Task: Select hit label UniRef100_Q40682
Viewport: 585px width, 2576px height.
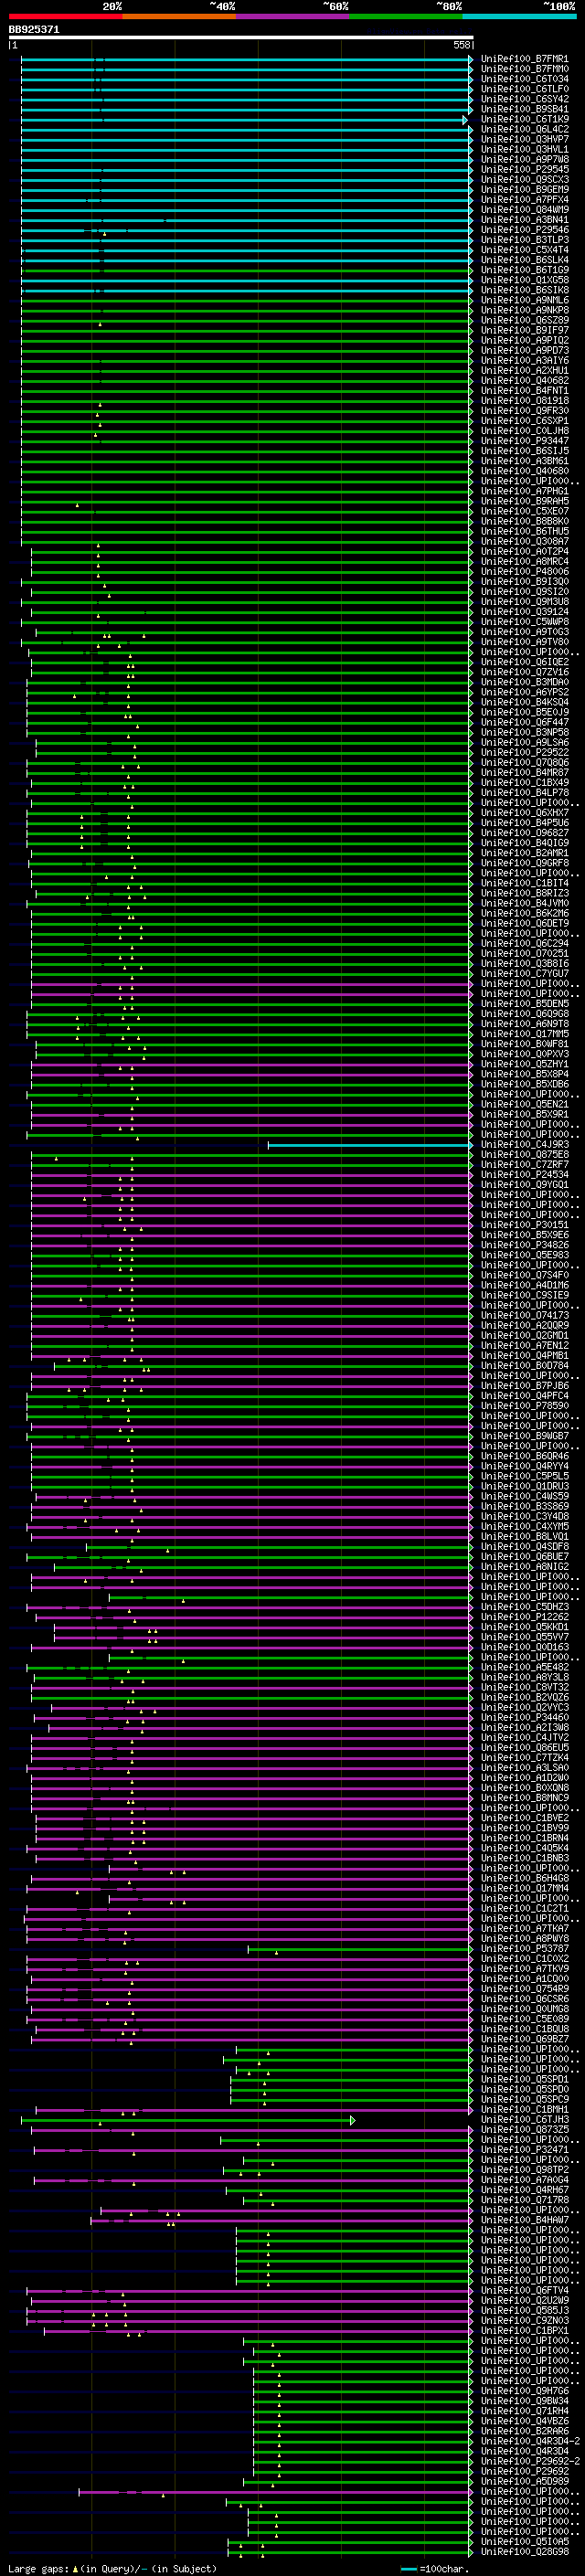Action: [524, 381]
